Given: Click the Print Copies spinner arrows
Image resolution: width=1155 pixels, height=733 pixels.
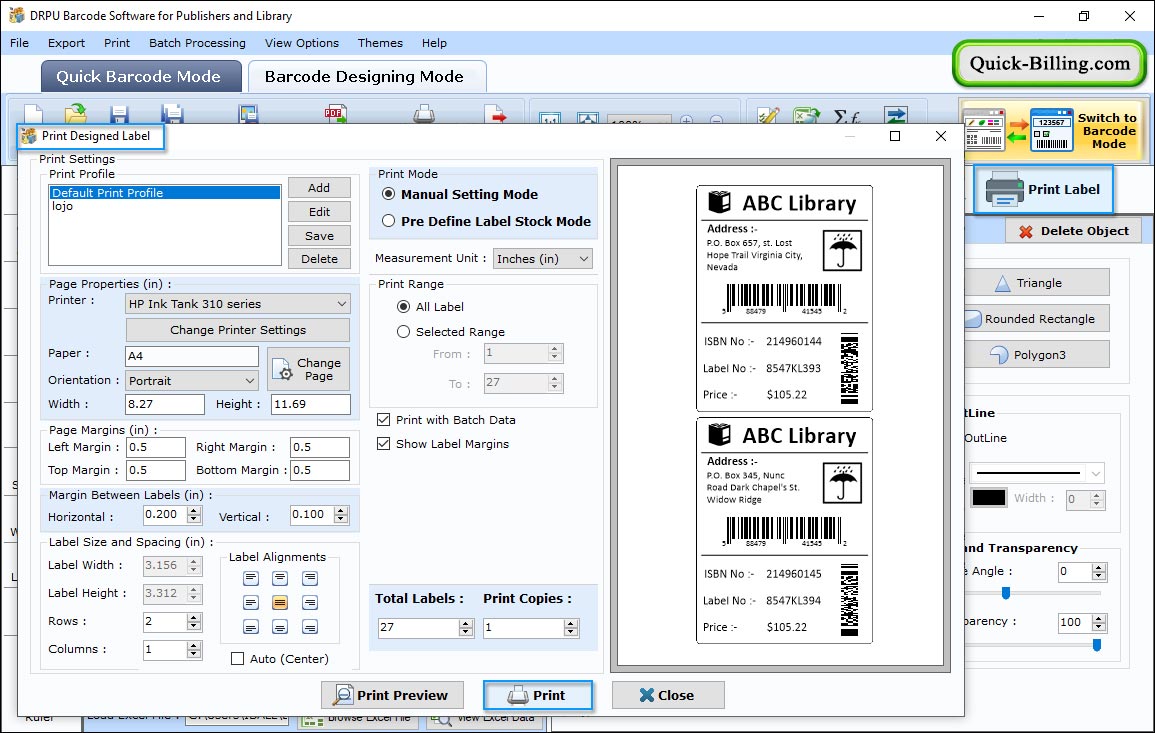Looking at the screenshot, I should 570,628.
